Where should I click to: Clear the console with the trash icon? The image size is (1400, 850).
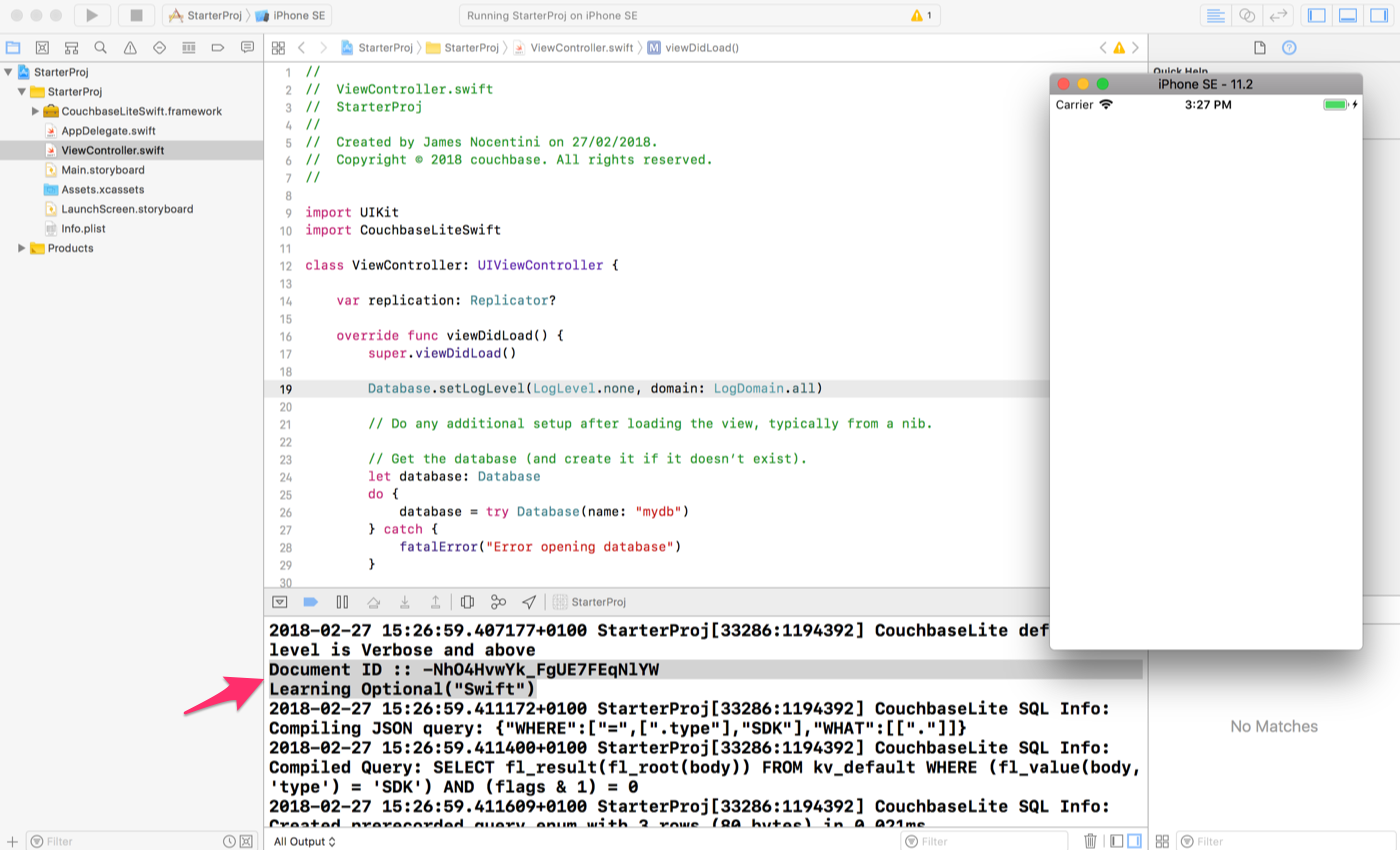[1090, 841]
